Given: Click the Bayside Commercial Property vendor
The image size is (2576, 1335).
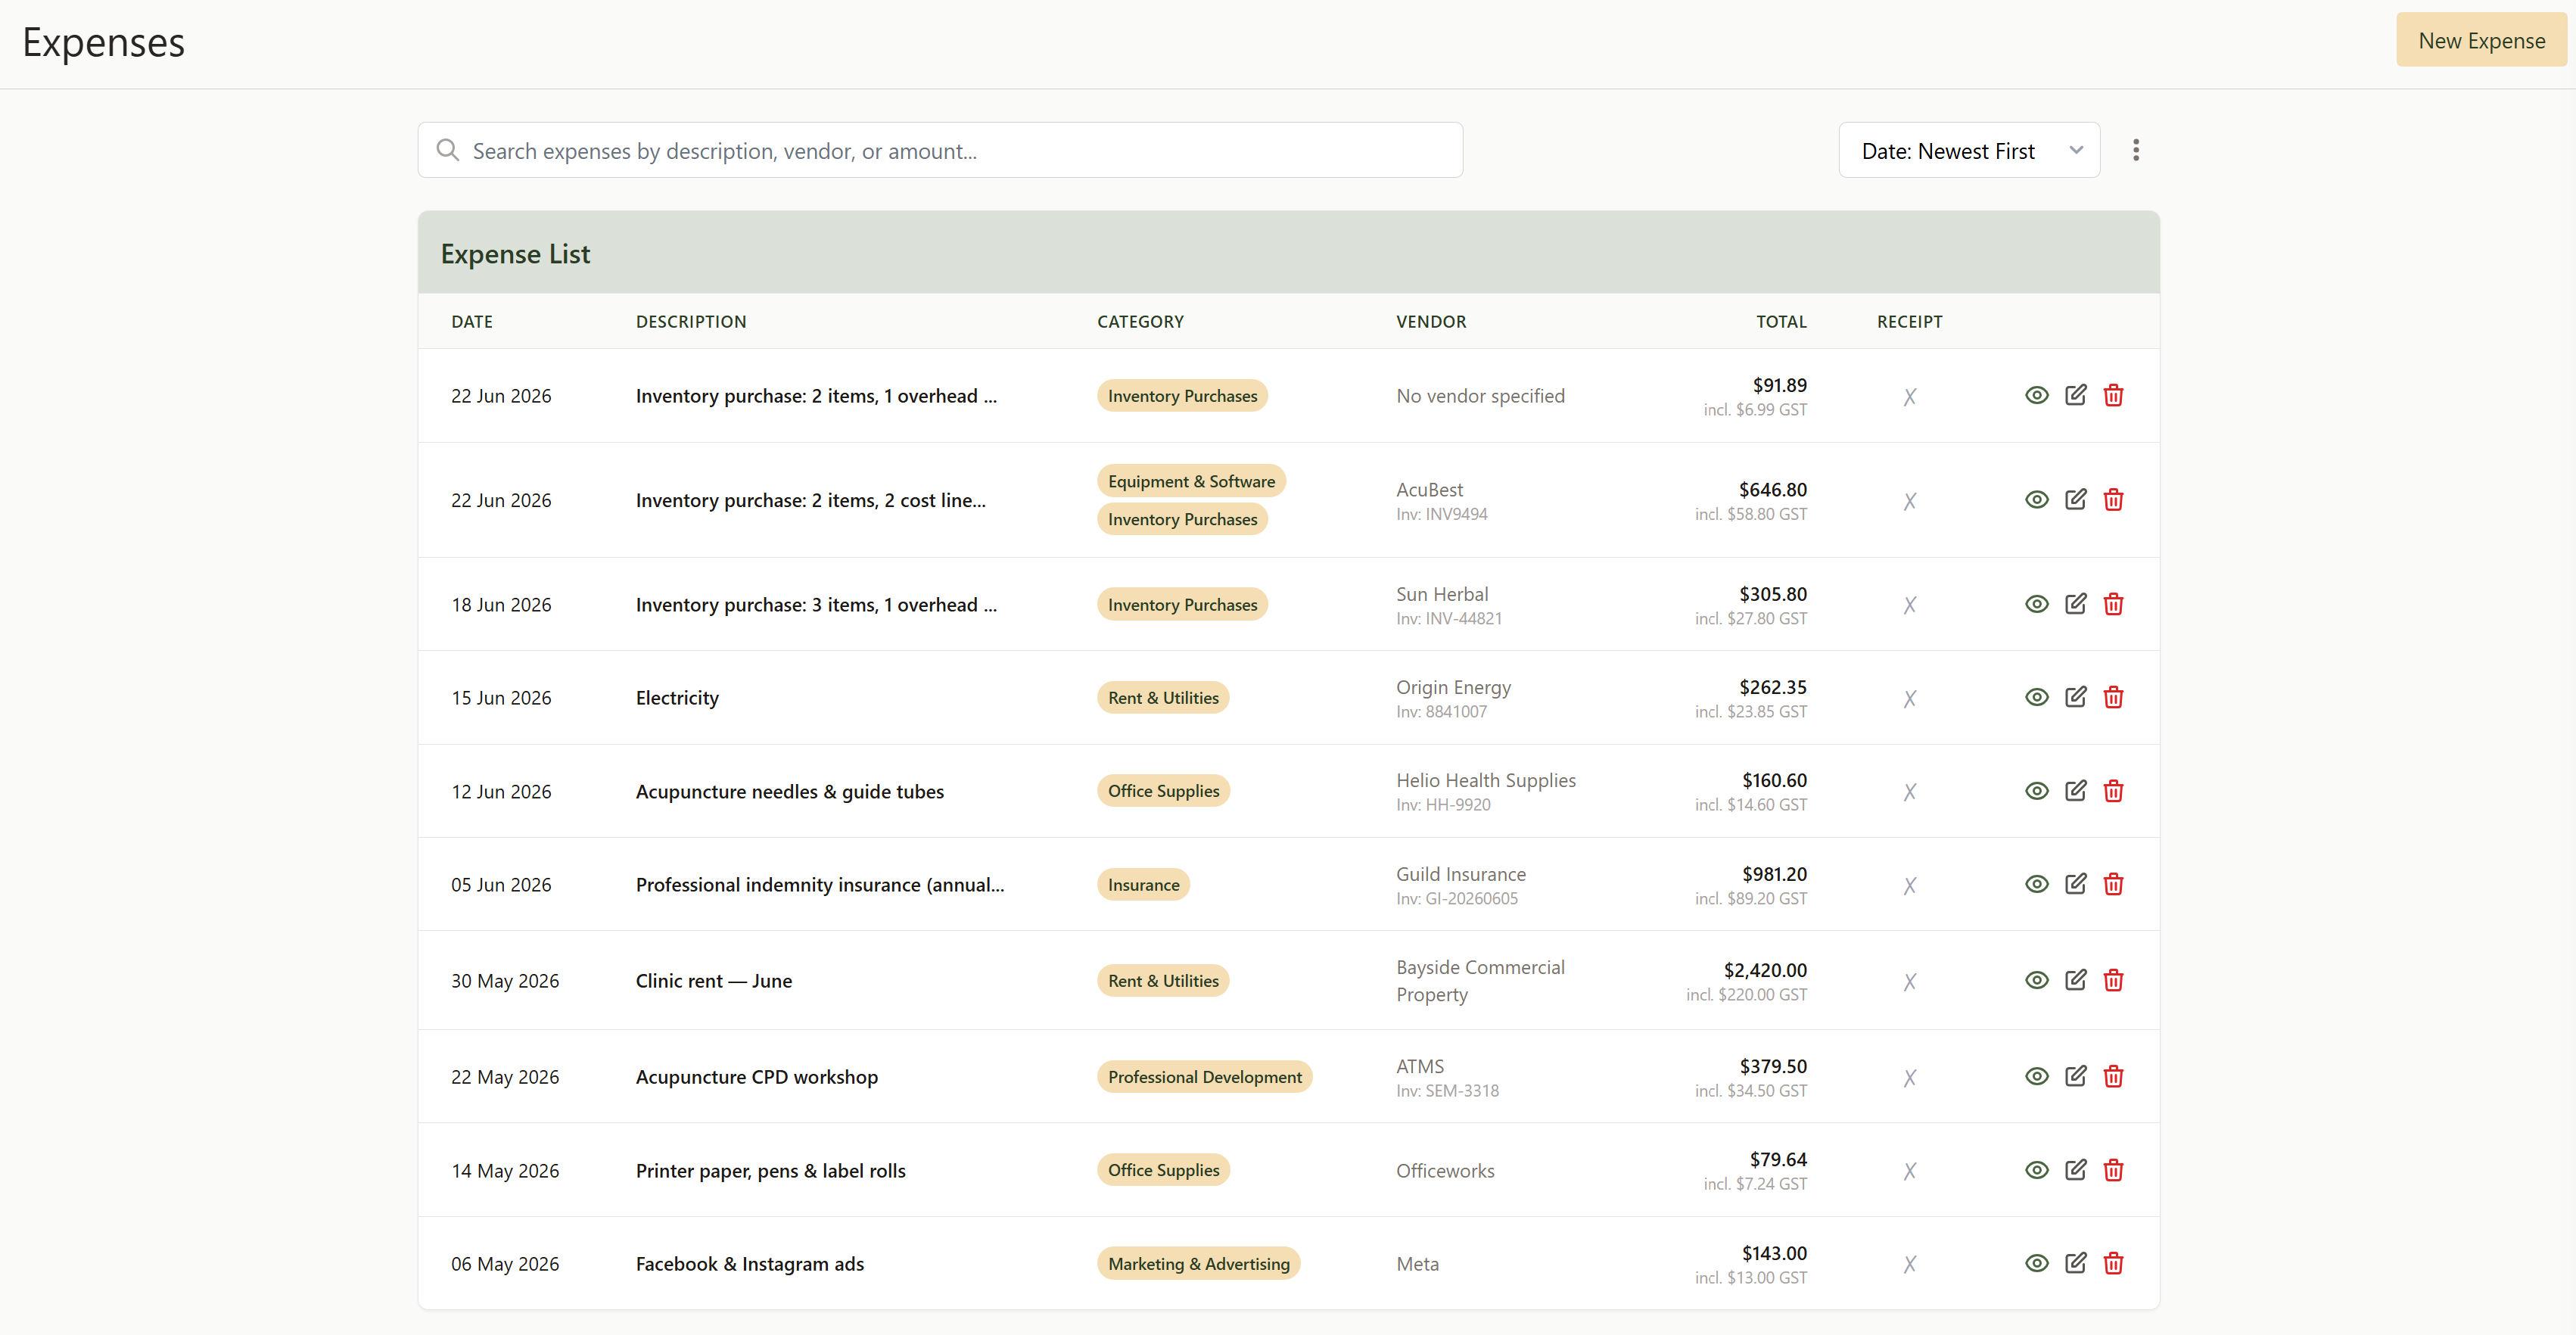Looking at the screenshot, I should click(1480, 980).
